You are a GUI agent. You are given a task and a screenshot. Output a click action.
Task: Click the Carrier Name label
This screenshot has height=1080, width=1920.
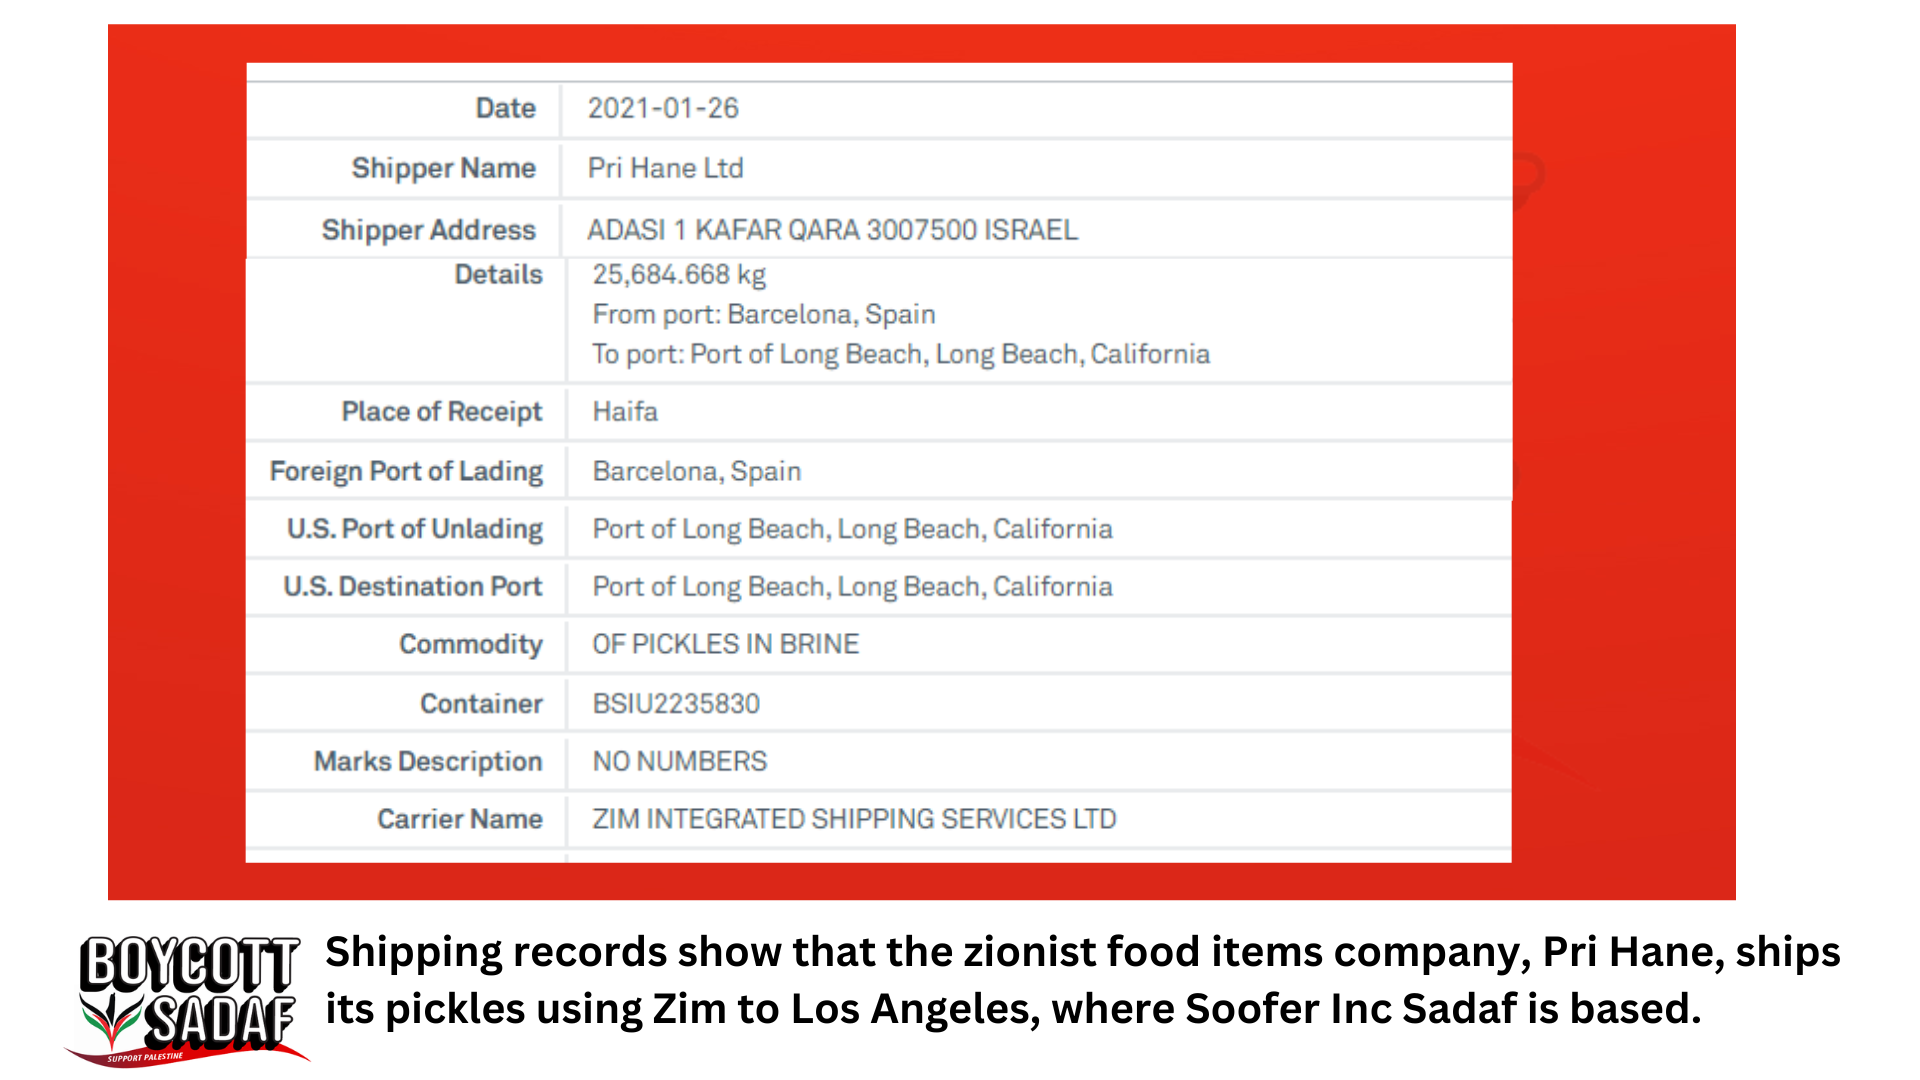click(459, 819)
